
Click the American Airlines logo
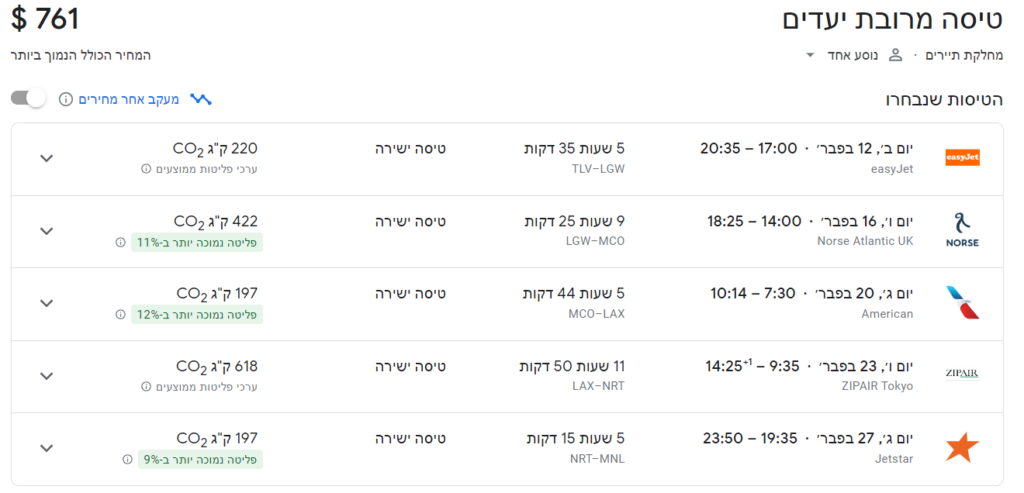click(x=963, y=303)
